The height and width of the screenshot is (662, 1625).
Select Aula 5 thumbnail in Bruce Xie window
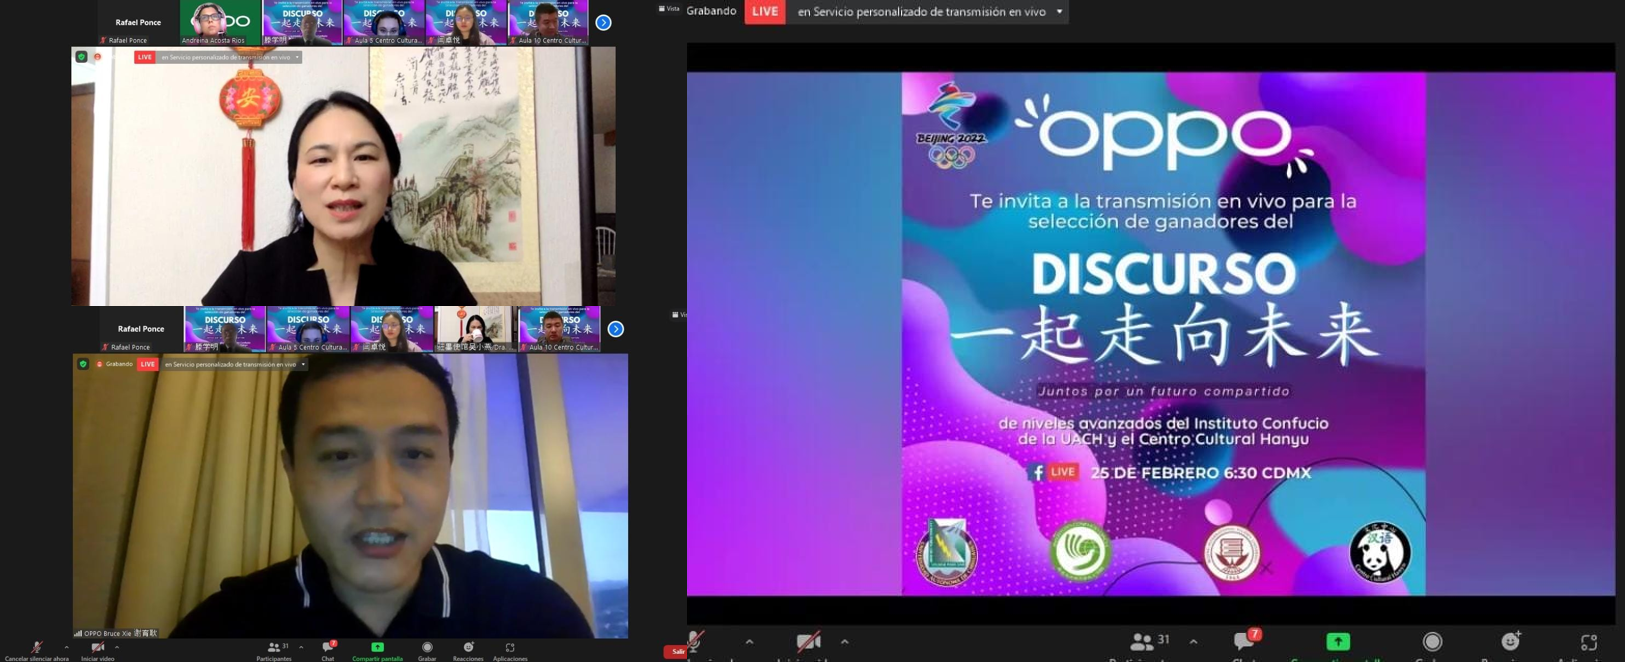[308, 329]
